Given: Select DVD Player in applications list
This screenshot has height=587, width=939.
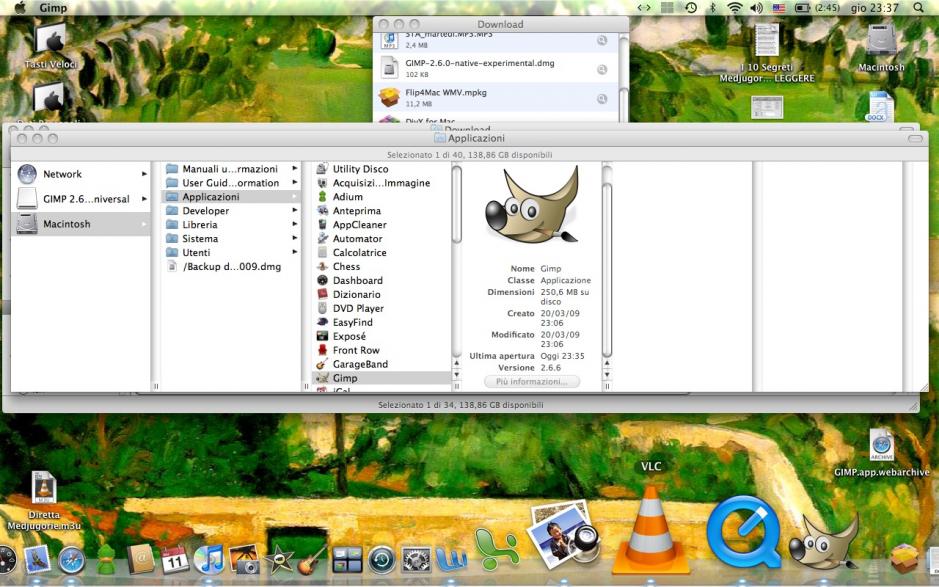Looking at the screenshot, I should (381, 308).
